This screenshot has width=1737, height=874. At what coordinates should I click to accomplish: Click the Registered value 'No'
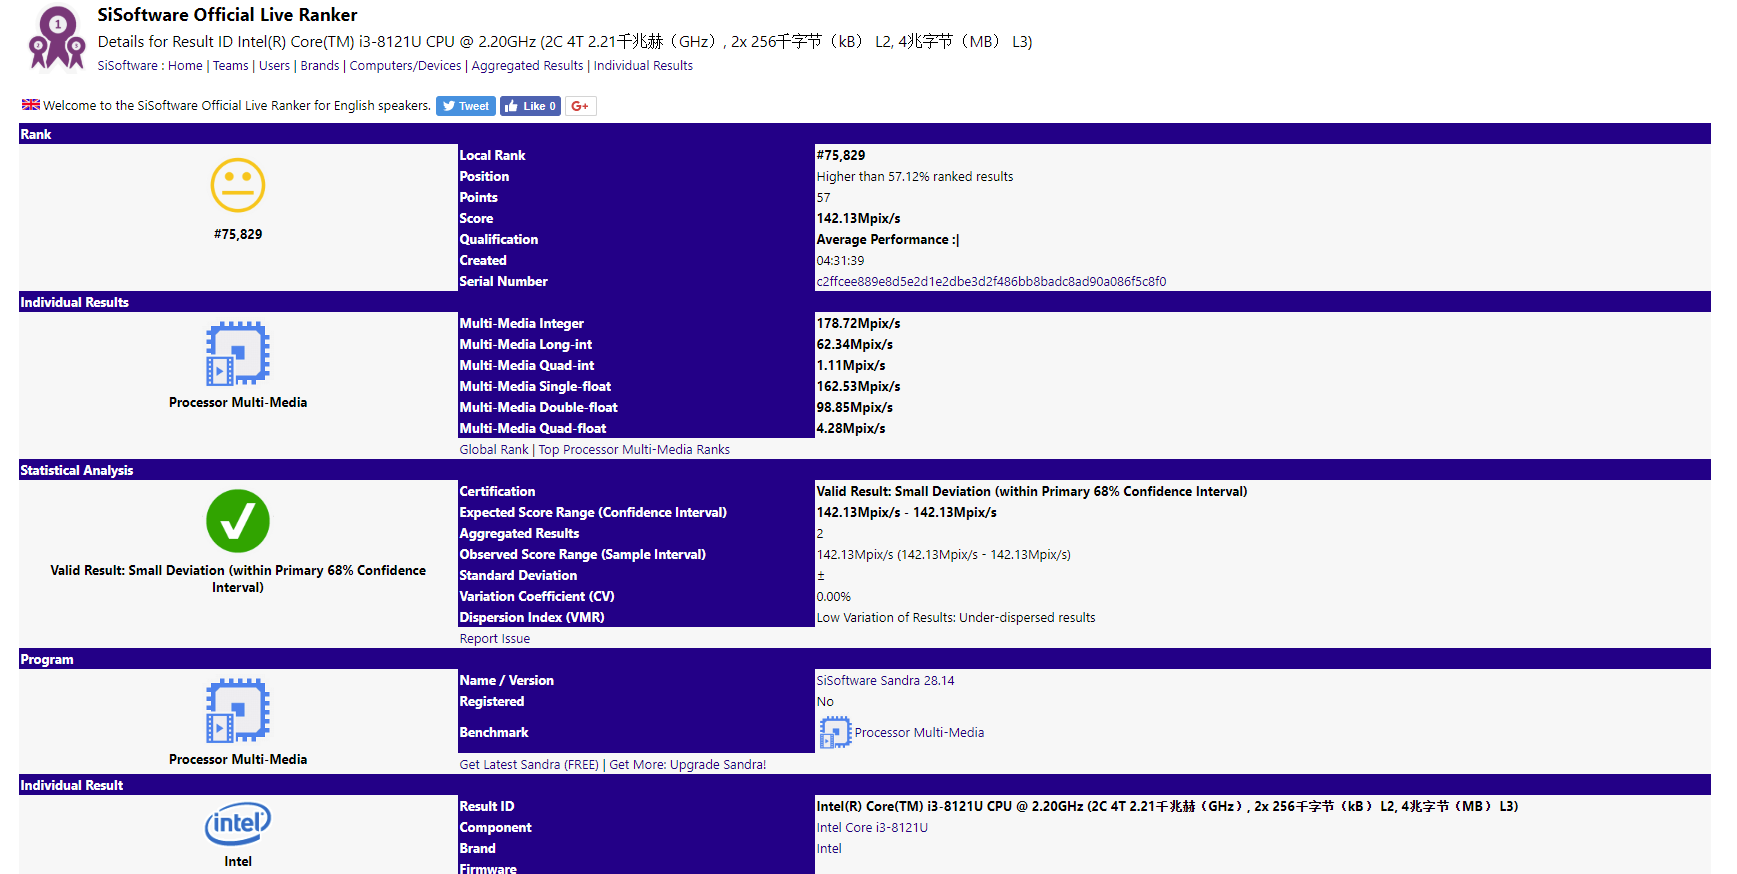pos(825,702)
